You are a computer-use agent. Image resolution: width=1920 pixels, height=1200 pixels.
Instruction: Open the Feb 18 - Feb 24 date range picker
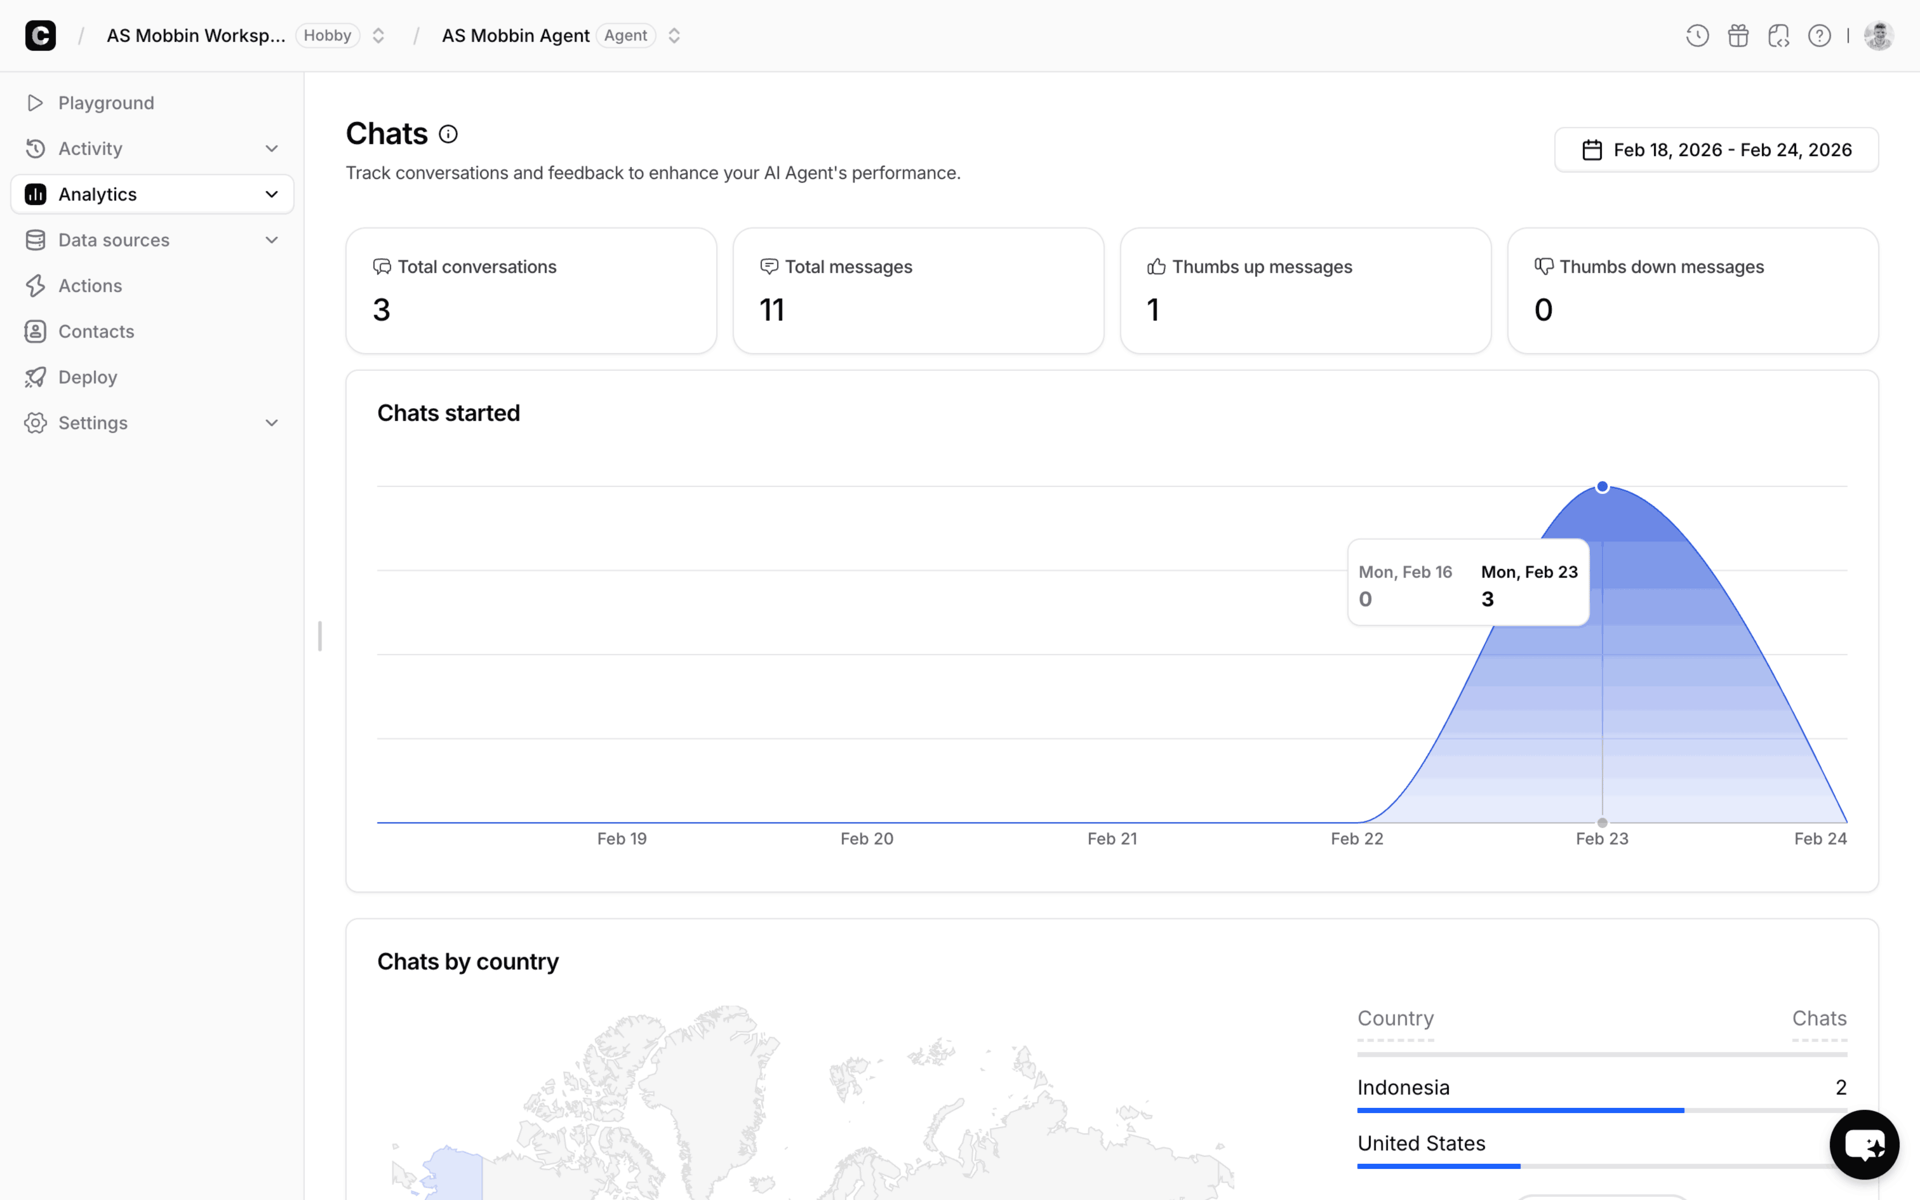click(x=1716, y=150)
